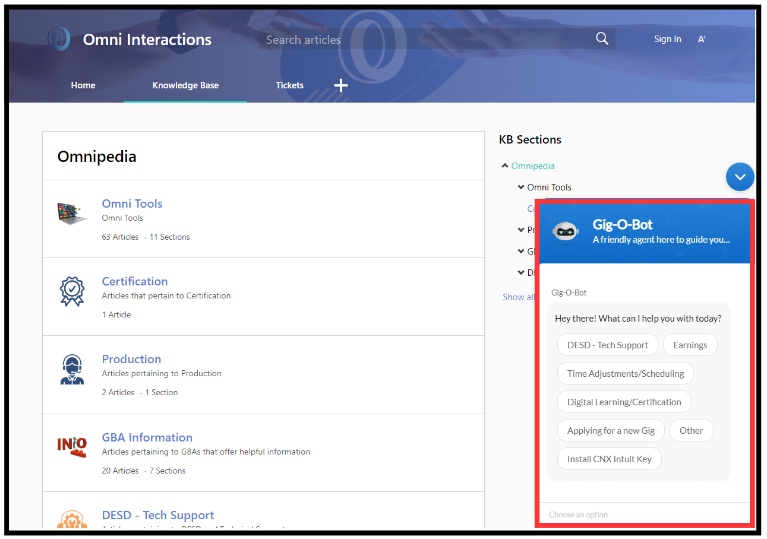Click the Gig-O-Bot robot avatar

[565, 230]
